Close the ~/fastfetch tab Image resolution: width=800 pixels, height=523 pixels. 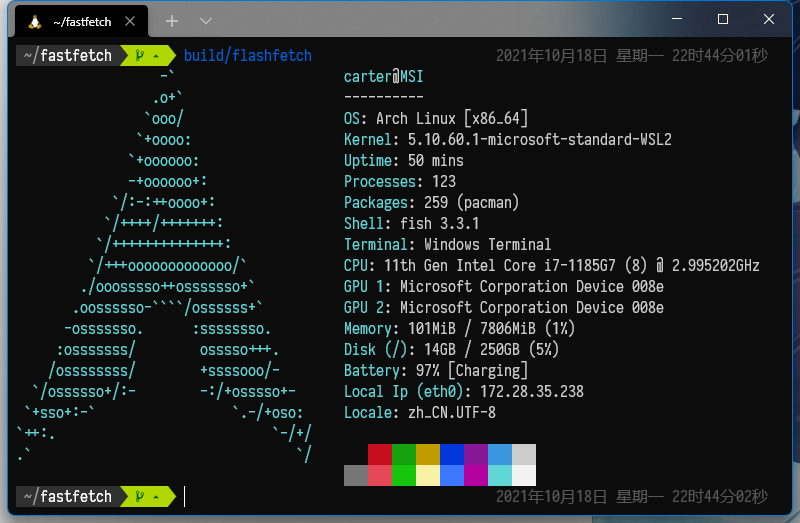[x=130, y=21]
